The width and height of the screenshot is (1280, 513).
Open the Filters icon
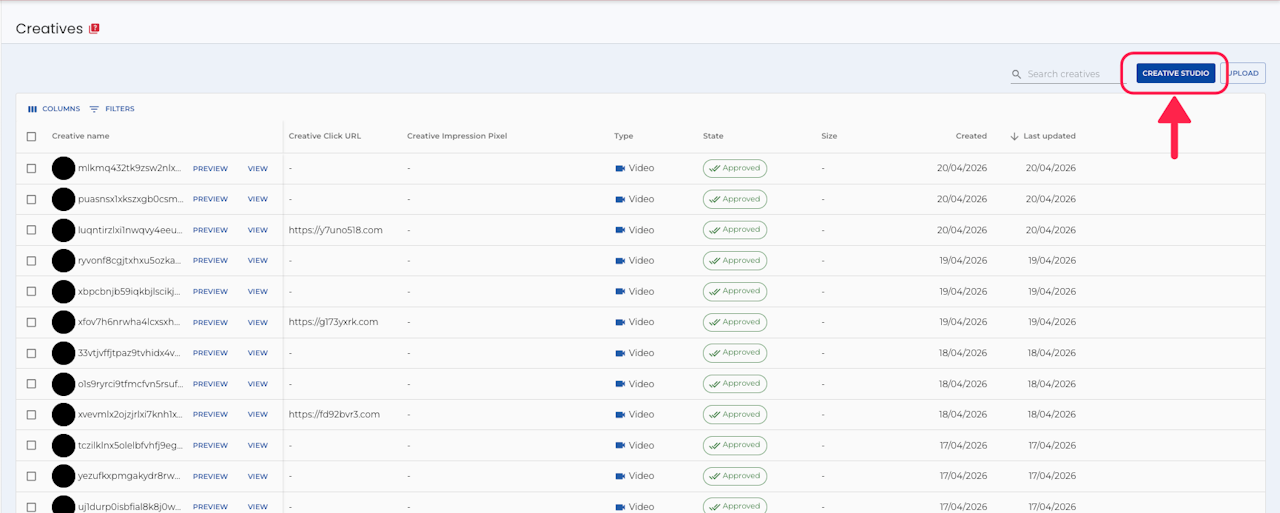pyautogui.click(x=94, y=109)
